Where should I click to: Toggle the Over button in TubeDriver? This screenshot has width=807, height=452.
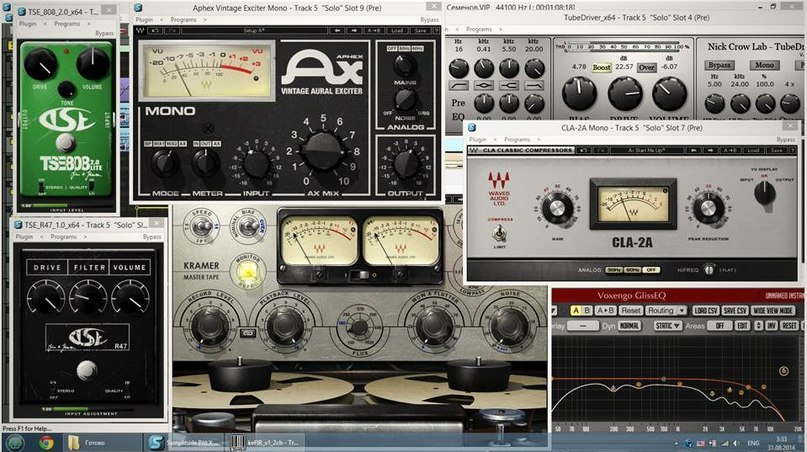point(646,67)
